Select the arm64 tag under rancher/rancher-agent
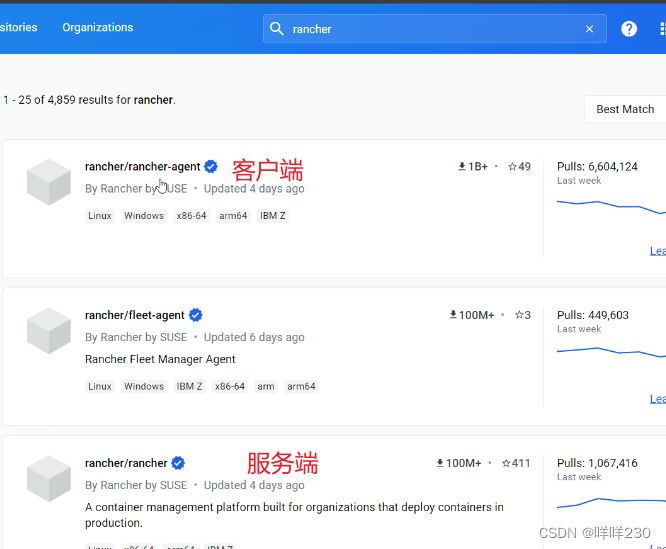Image resolution: width=666 pixels, height=549 pixels. (x=233, y=216)
